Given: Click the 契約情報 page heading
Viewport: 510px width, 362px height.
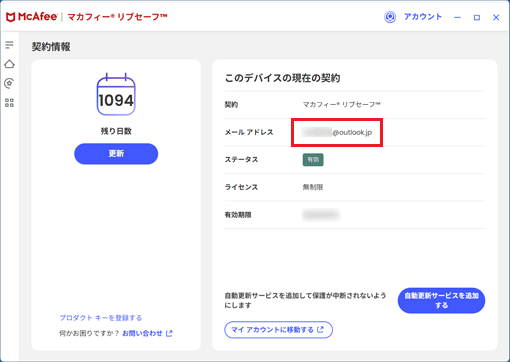Looking at the screenshot, I should tap(51, 47).
